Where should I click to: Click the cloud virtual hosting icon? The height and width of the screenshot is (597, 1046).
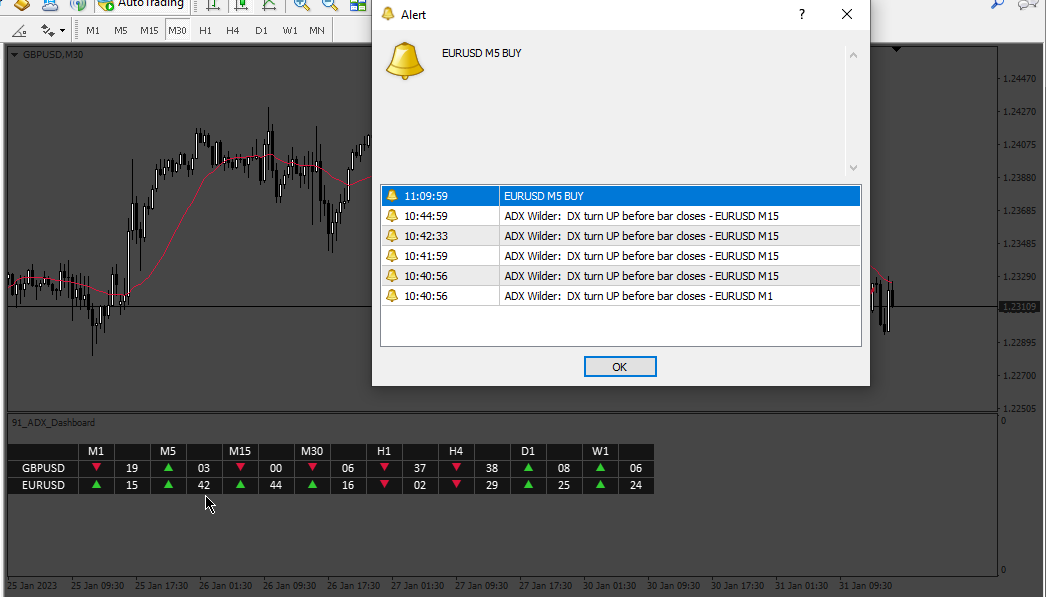coord(50,5)
